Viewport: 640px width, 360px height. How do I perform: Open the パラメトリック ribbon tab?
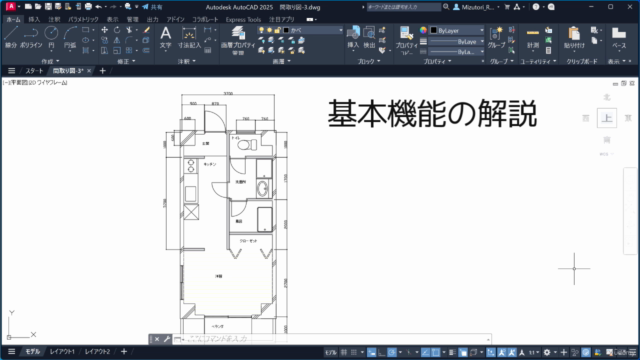click(83, 19)
